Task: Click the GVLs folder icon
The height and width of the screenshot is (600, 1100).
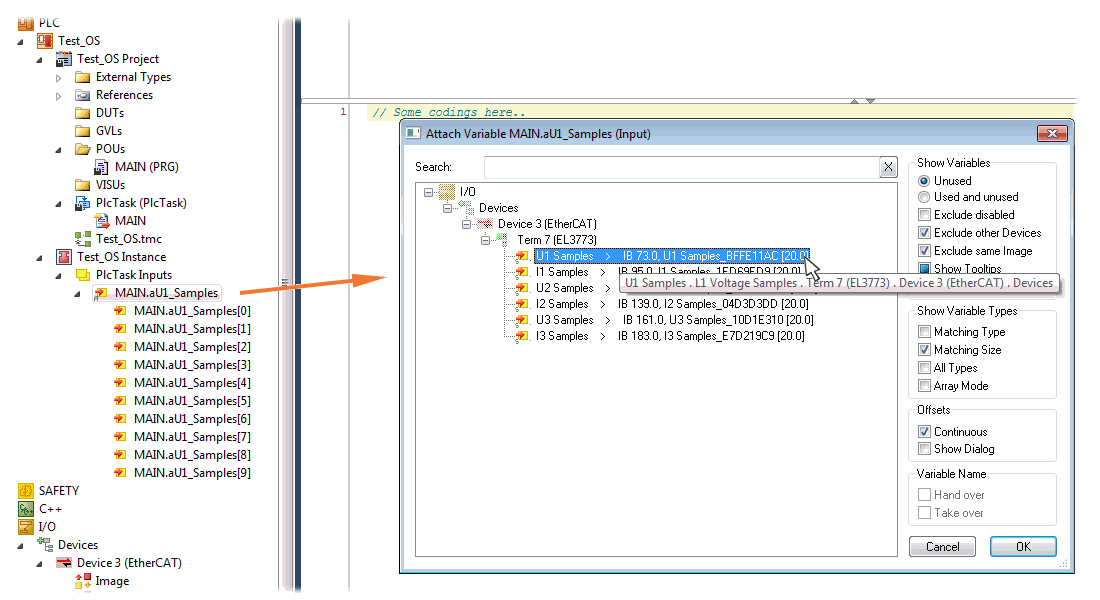Action: pos(83,131)
